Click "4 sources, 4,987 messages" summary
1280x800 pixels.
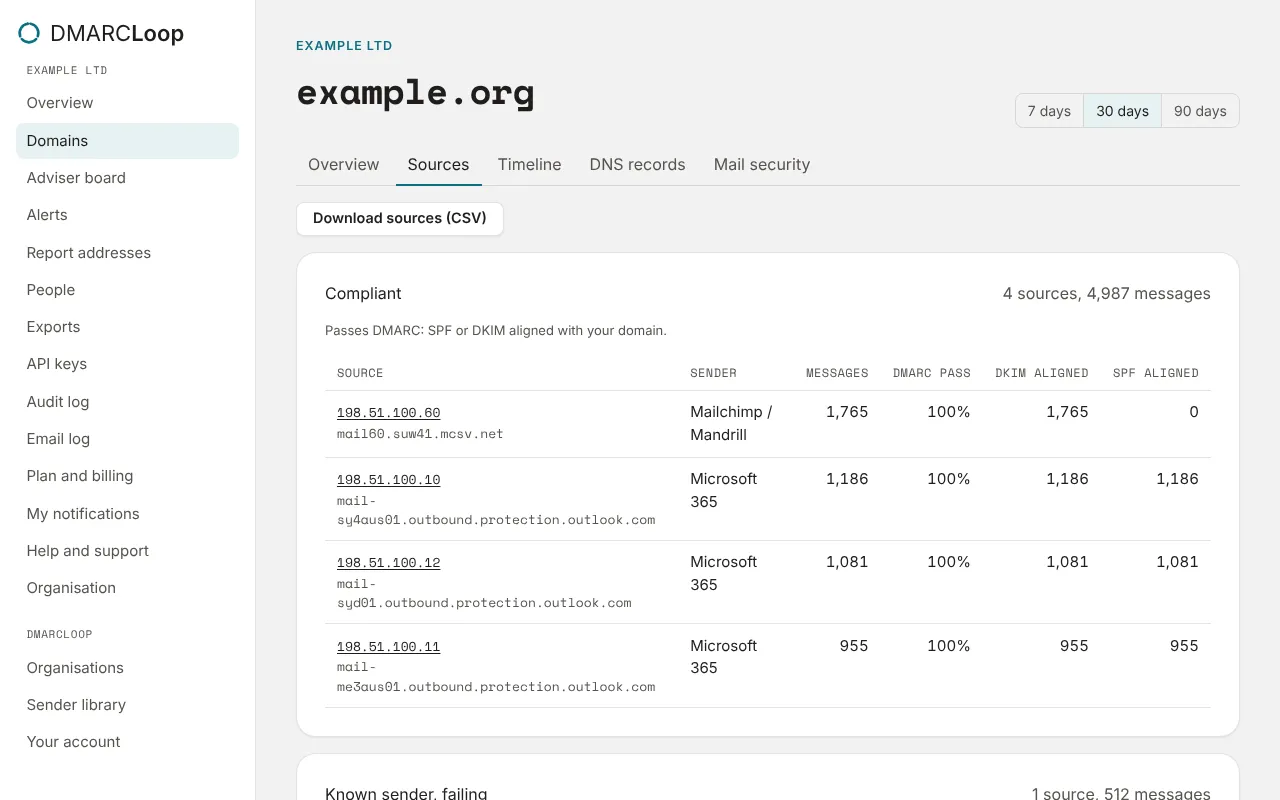pos(1107,294)
